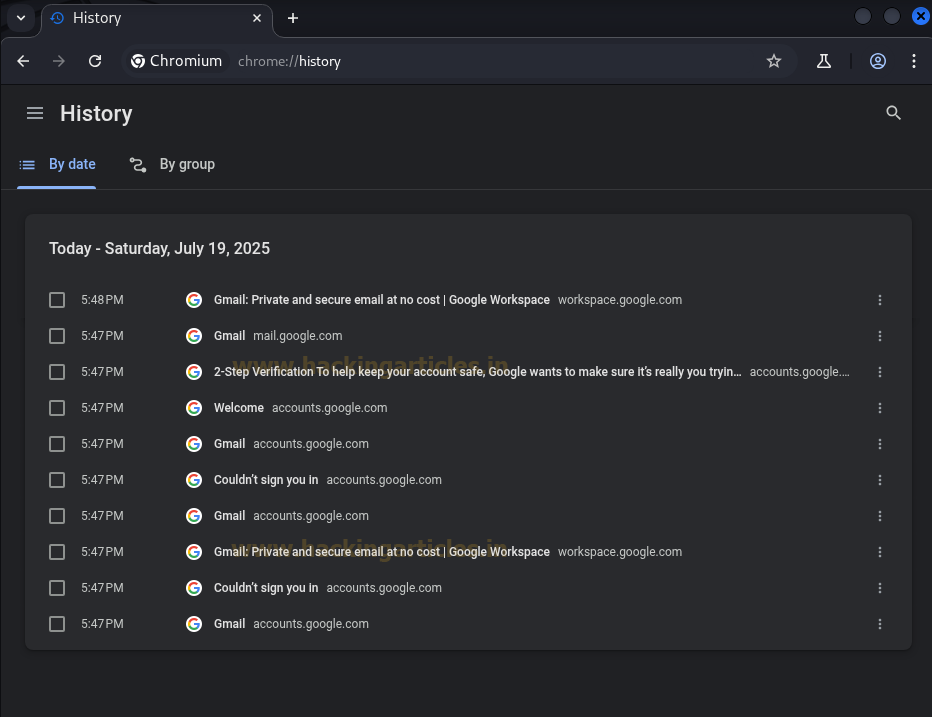
Task: Click the Google favicon beside 2-Step Verification
Action: point(194,372)
